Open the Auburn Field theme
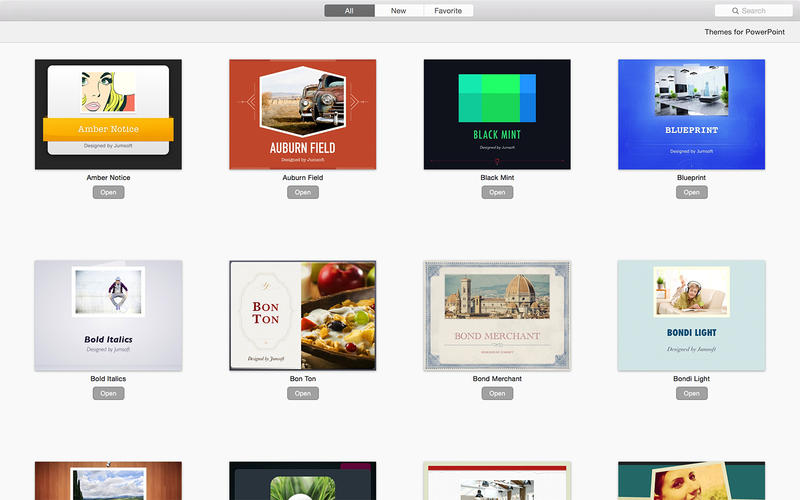The image size is (800, 500). coord(302,192)
